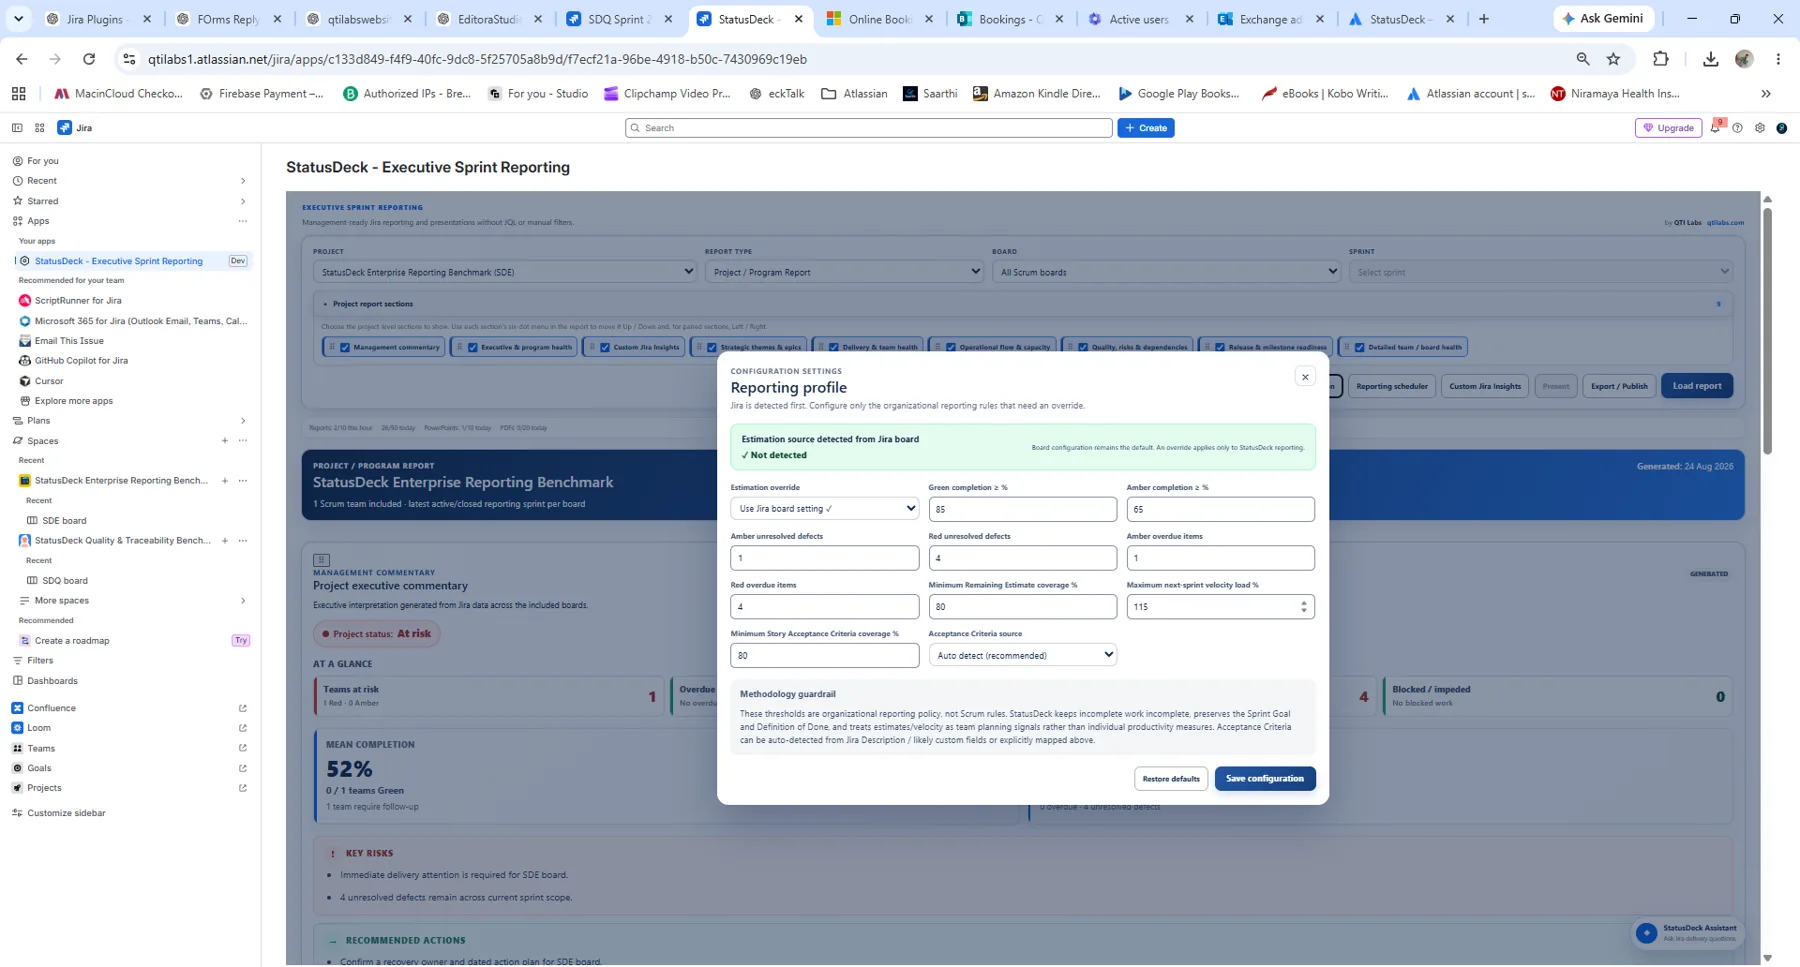The width and height of the screenshot is (1800, 967).
Task: Add a new space plus icon
Action: coord(225,441)
